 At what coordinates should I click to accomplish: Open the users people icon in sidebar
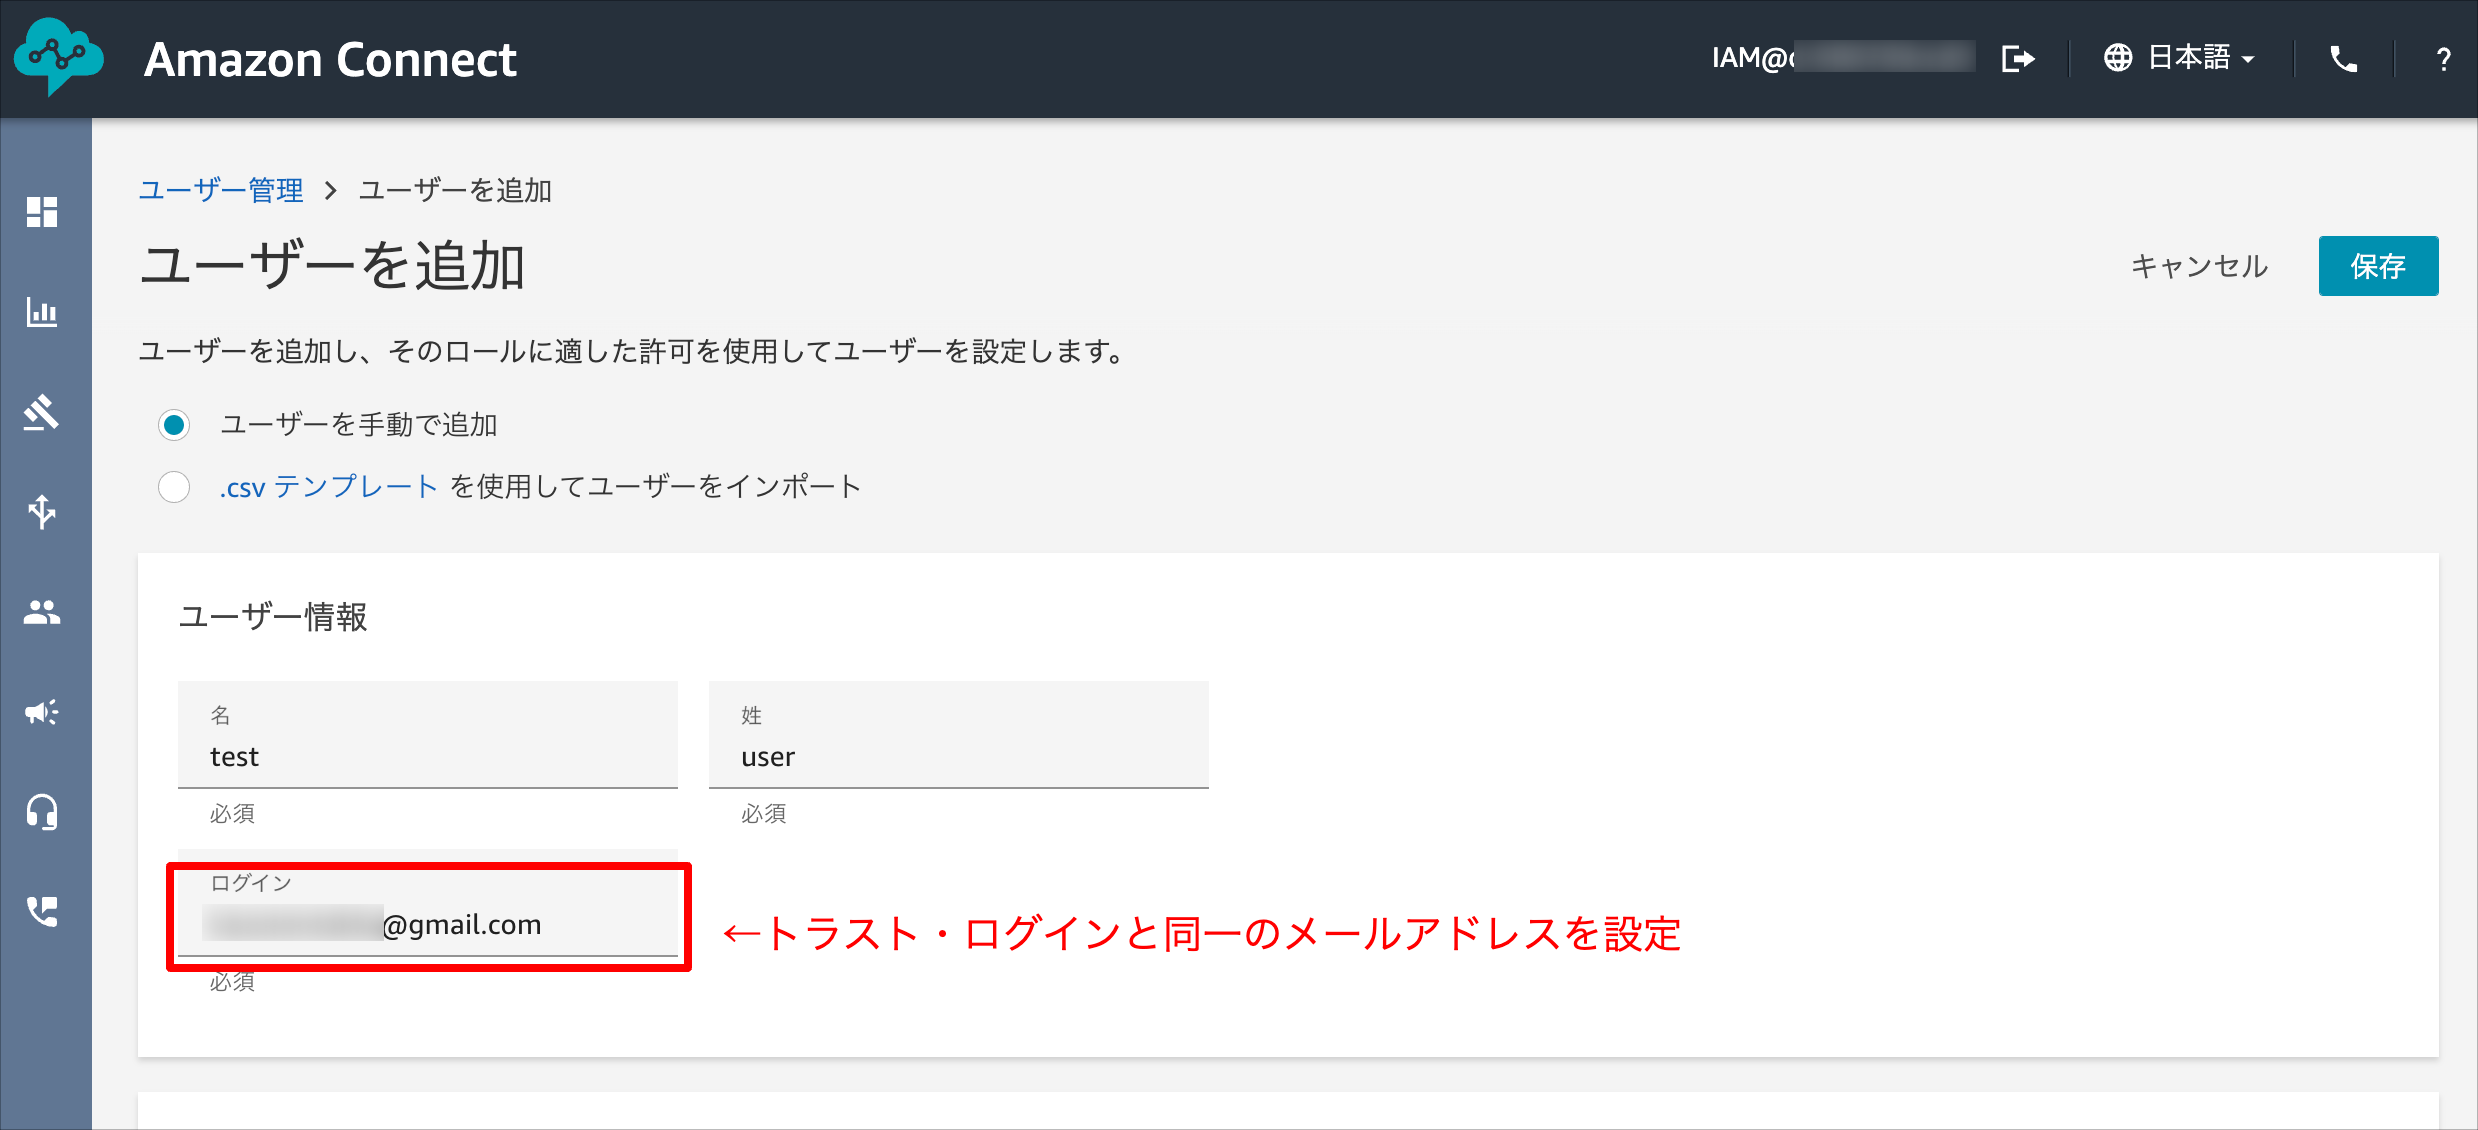[x=42, y=612]
